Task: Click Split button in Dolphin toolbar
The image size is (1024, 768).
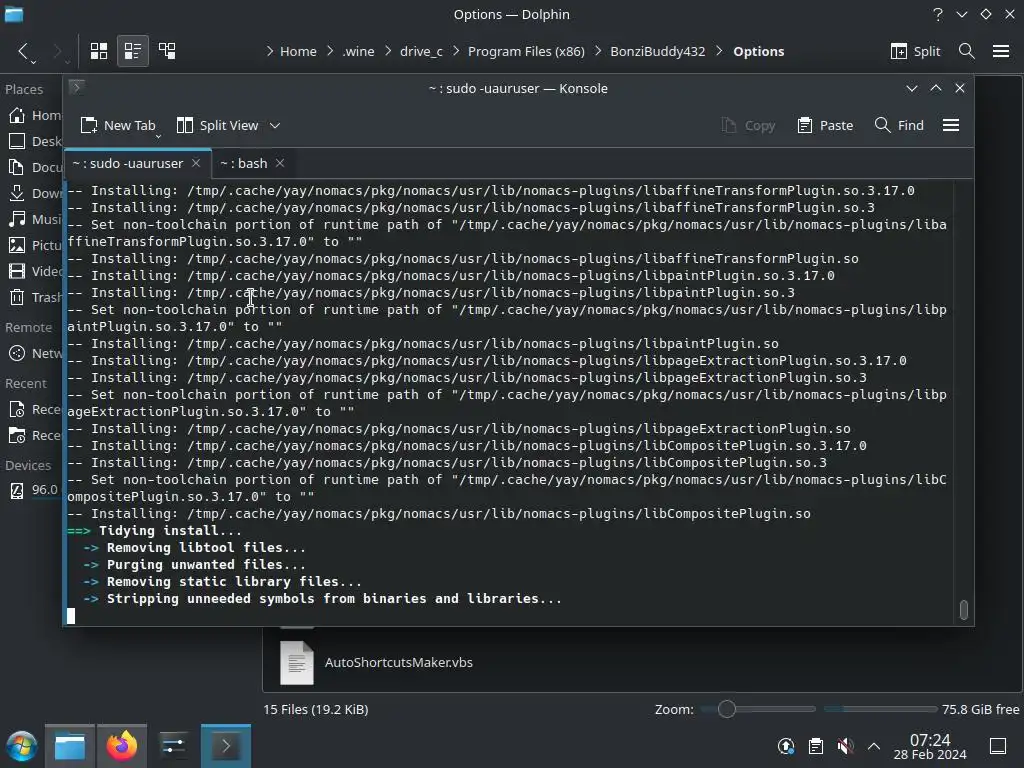Action: pyautogui.click(x=915, y=51)
